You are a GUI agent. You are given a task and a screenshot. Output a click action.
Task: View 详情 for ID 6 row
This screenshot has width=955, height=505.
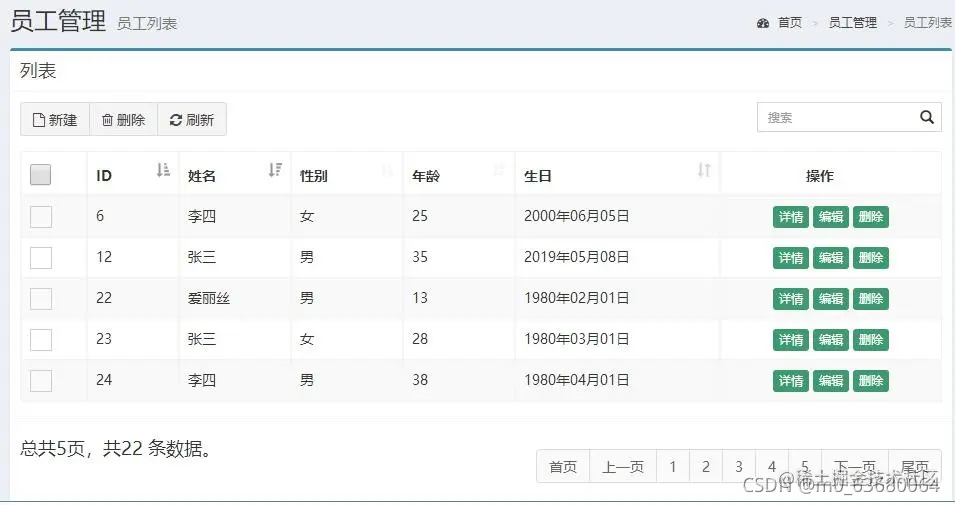(x=791, y=217)
